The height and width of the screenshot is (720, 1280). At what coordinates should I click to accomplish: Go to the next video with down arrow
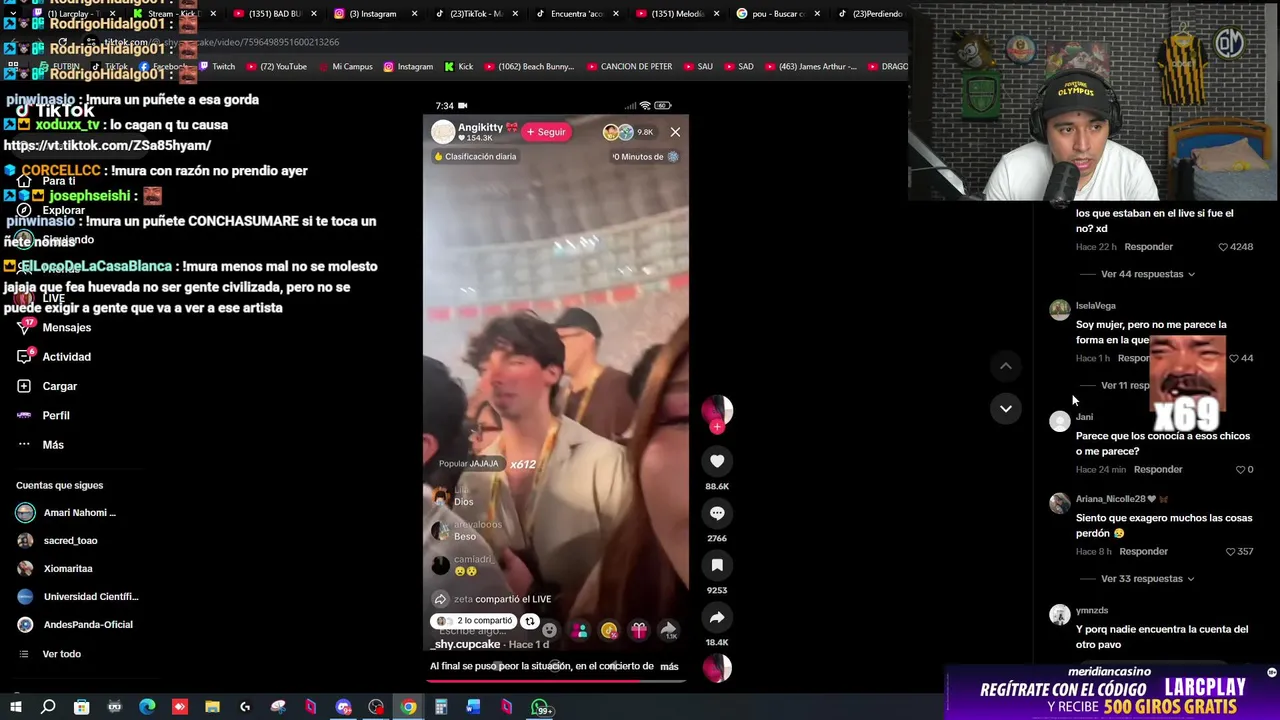[x=1006, y=408]
